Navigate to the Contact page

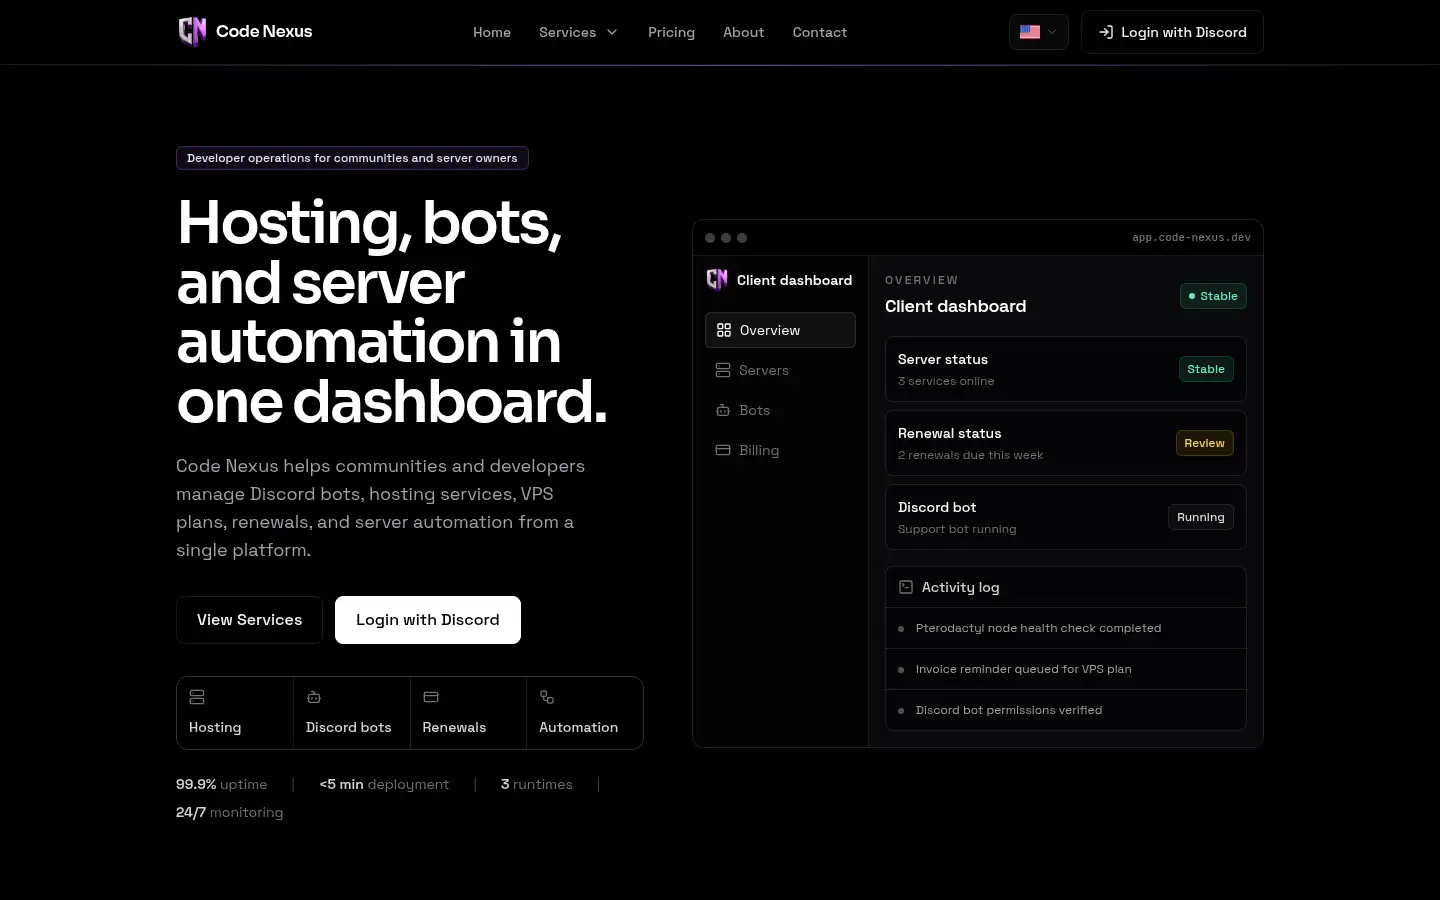tap(820, 32)
